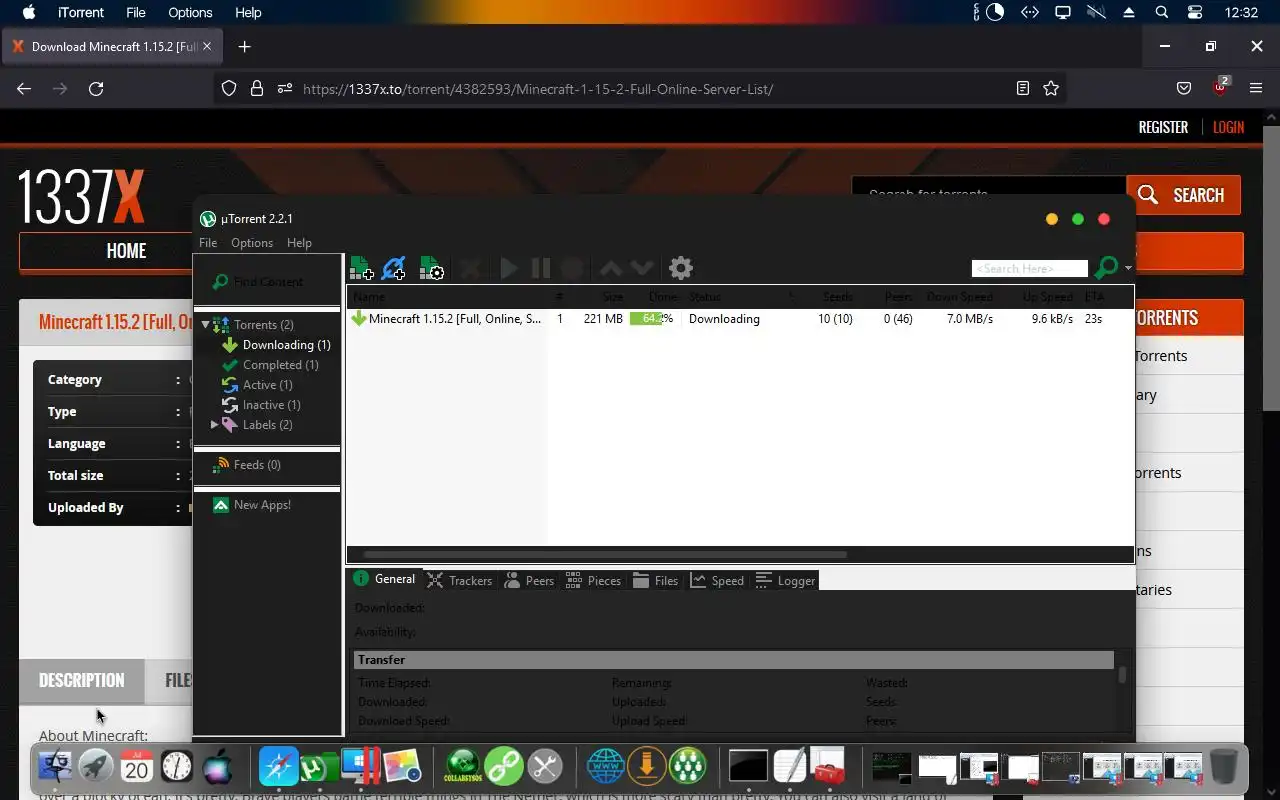Screen dimensions: 1280x800
Task: Open the µTorrent File menu
Action: (x=208, y=243)
